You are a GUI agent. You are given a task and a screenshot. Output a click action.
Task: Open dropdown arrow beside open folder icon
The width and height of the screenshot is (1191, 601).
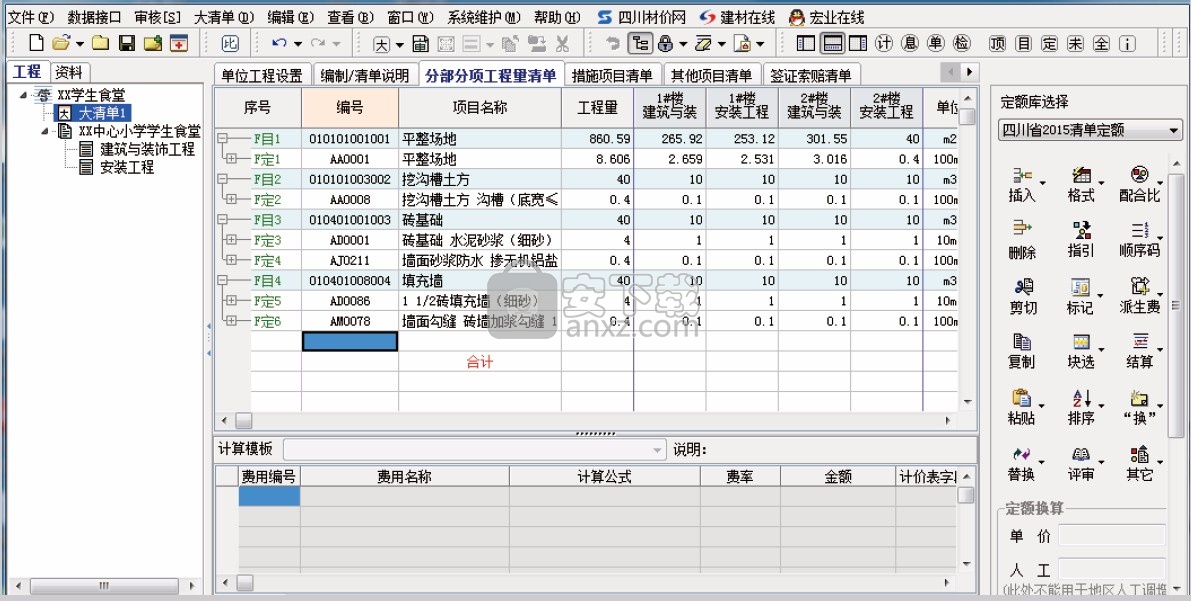coord(80,44)
